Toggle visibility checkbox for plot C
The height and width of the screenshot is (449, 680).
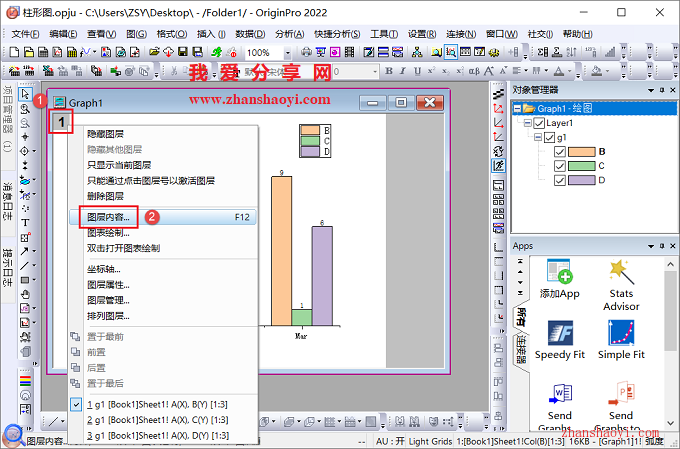(560, 166)
